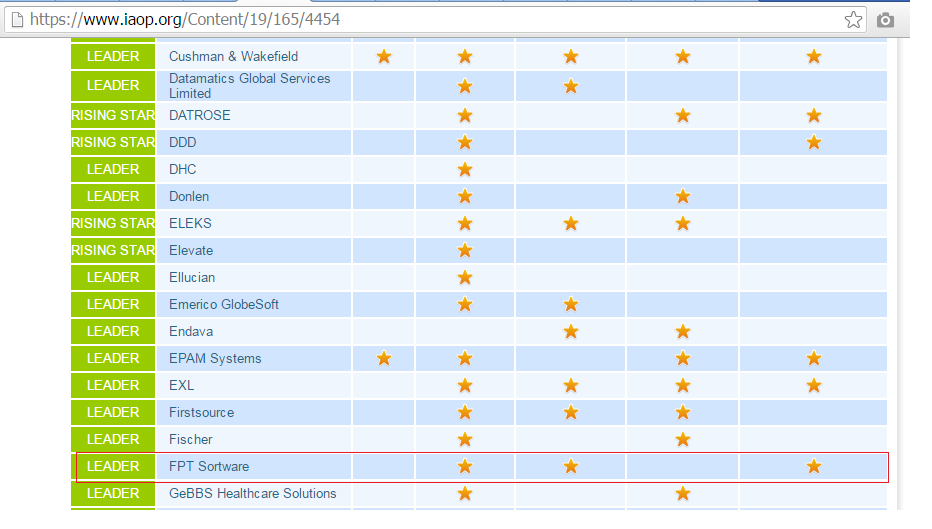Click the RISING STAR label beside DDD
This screenshot has height=529, width=932.
tap(113, 143)
